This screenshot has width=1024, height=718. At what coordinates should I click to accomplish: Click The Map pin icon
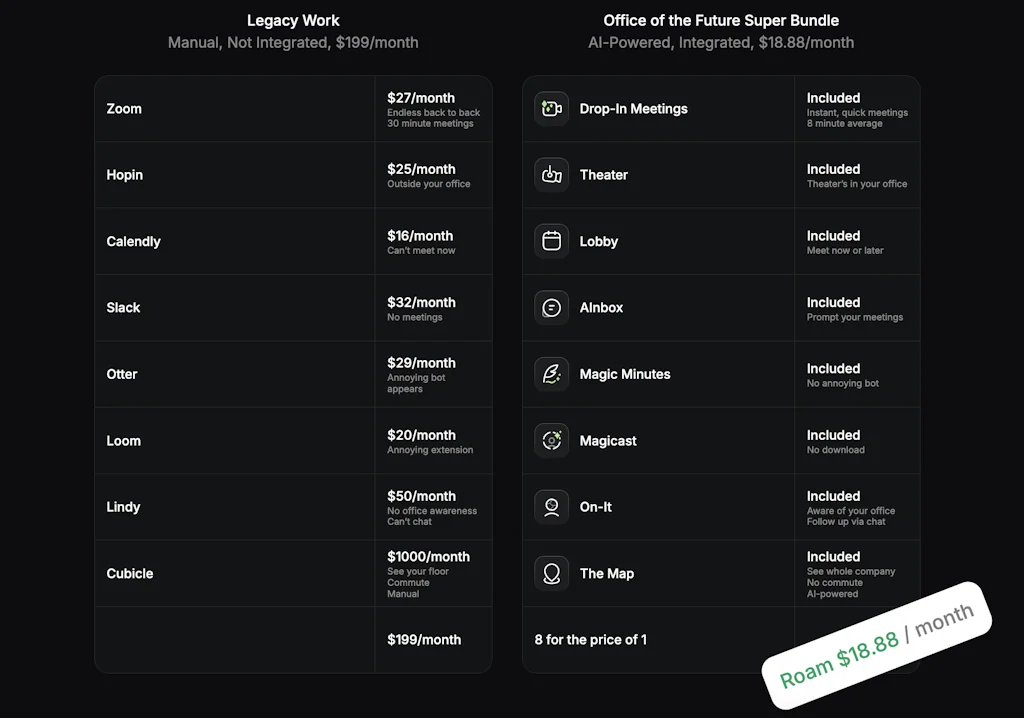click(x=551, y=573)
